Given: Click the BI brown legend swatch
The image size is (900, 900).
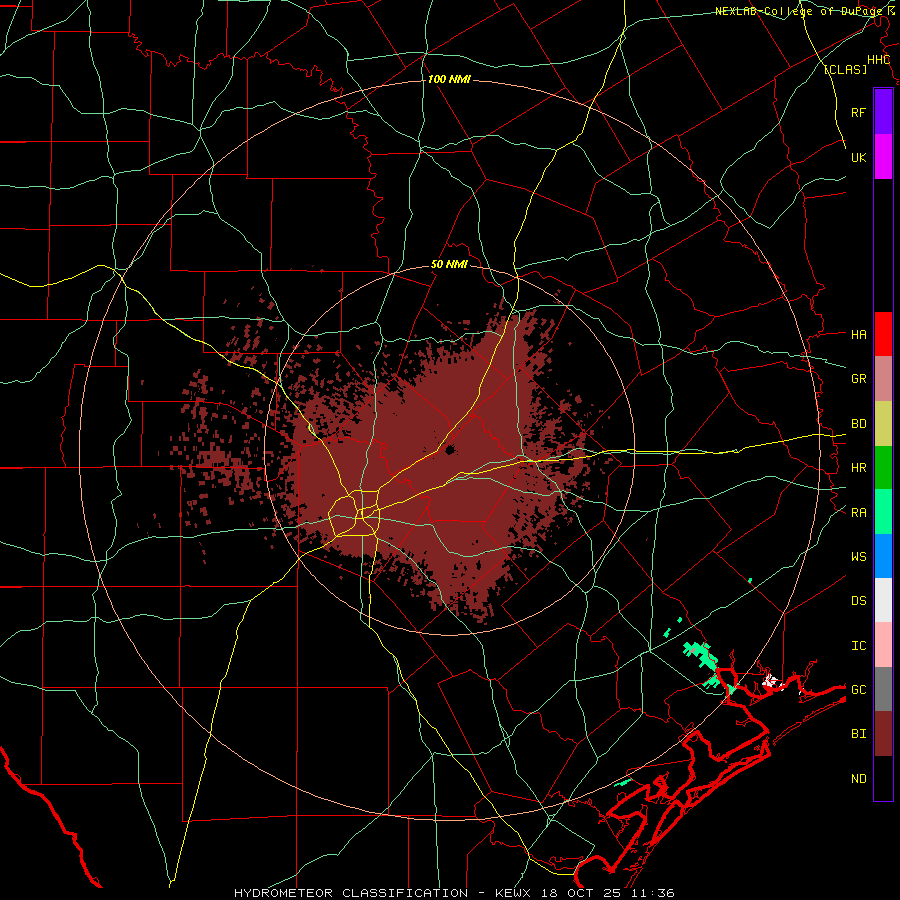Looking at the screenshot, I should pyautogui.click(x=883, y=734).
